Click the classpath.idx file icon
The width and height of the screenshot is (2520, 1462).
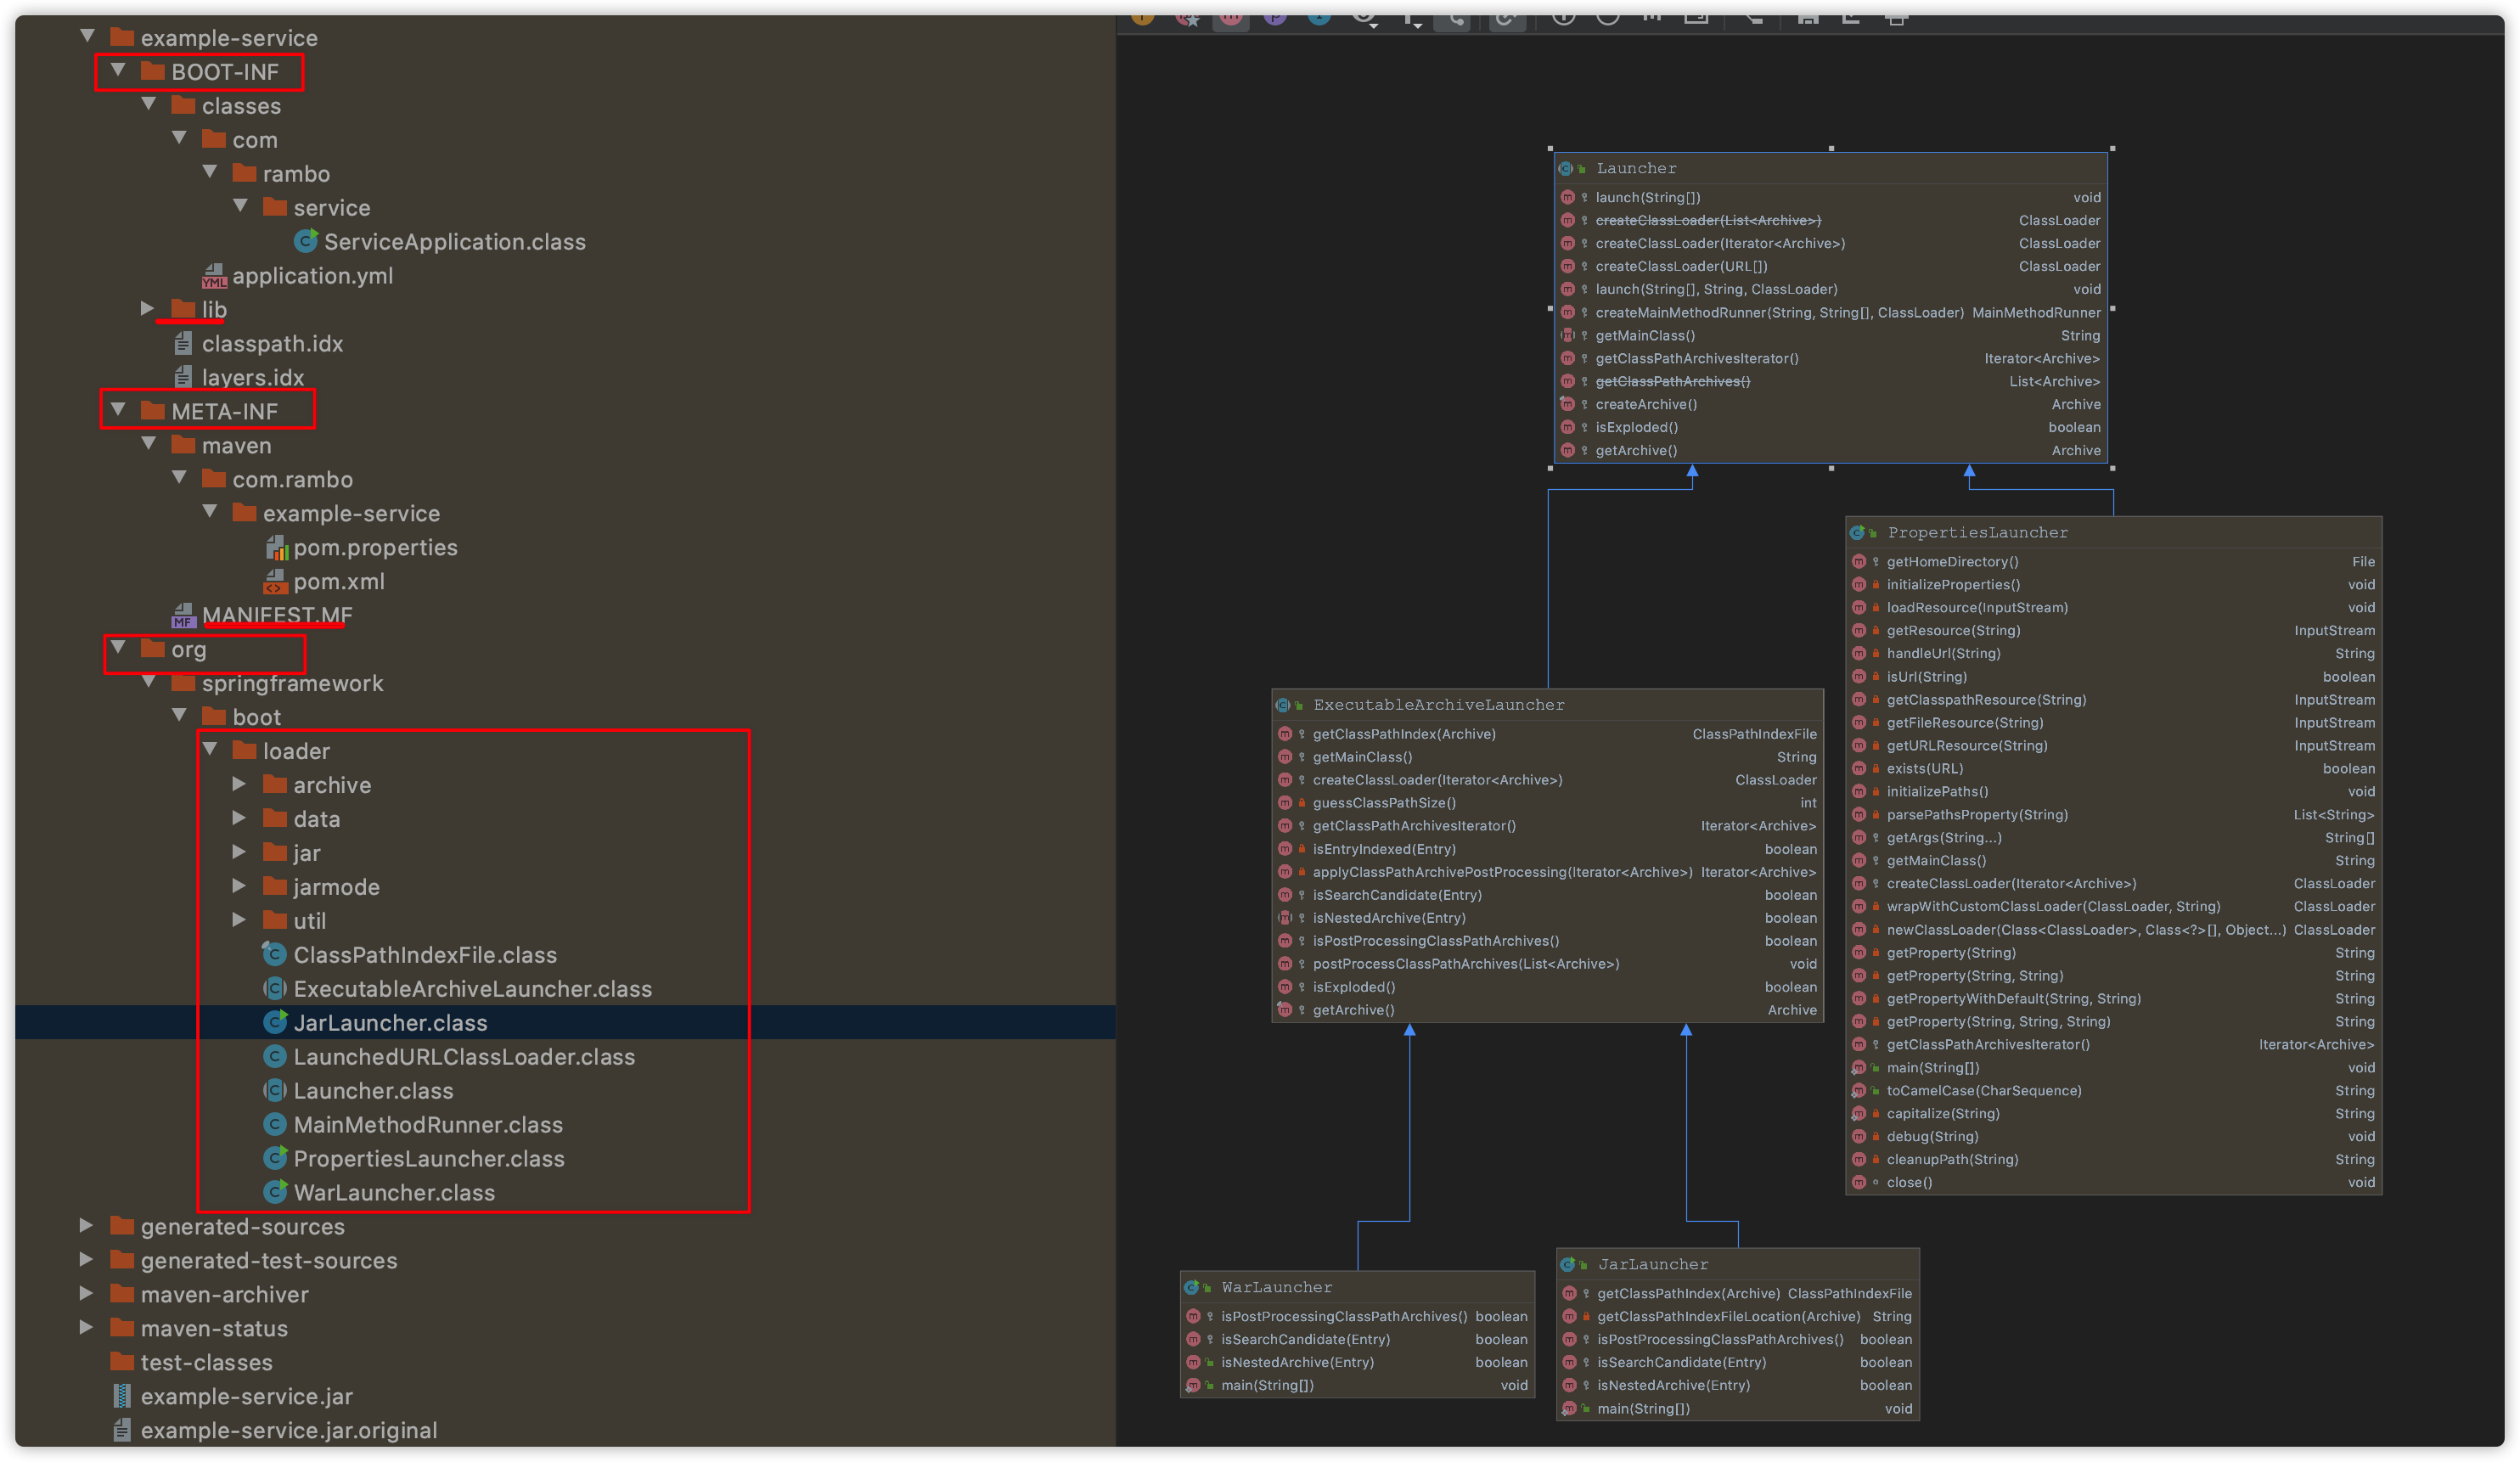point(183,343)
